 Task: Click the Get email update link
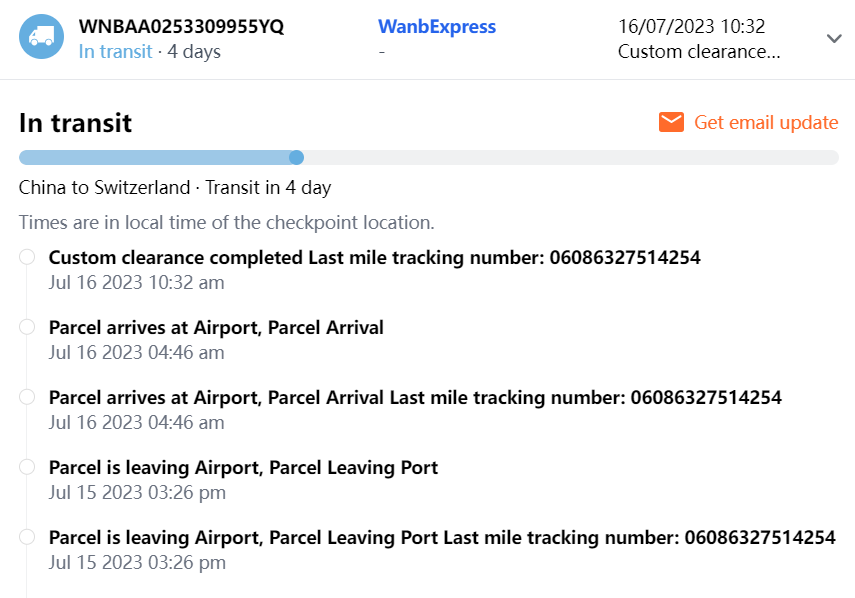click(766, 122)
